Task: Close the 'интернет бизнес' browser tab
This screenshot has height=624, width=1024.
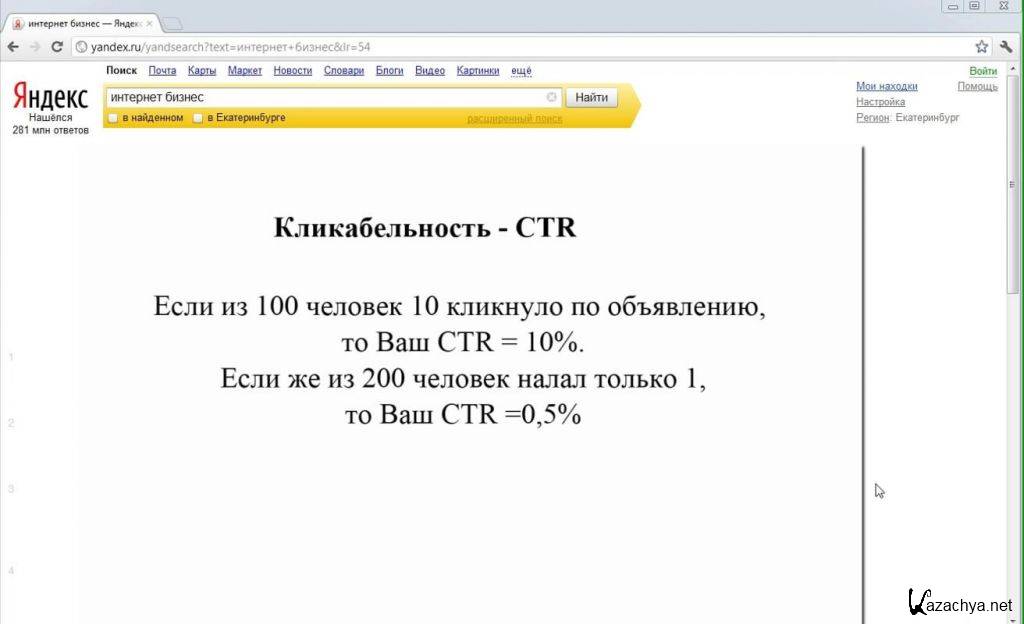Action: coord(150,23)
